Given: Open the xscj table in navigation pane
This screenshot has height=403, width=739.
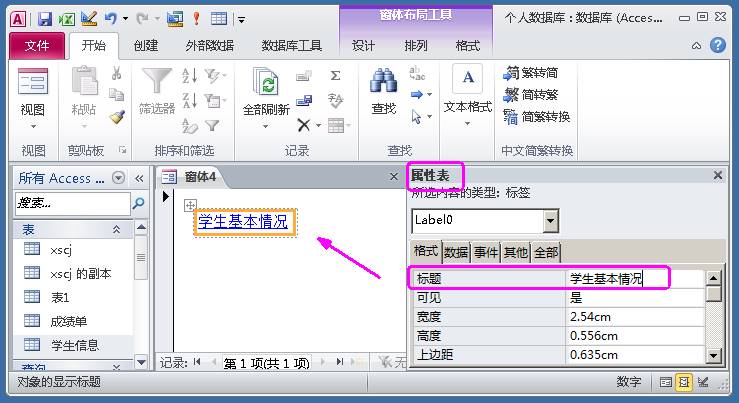Looking at the screenshot, I should [x=61, y=250].
